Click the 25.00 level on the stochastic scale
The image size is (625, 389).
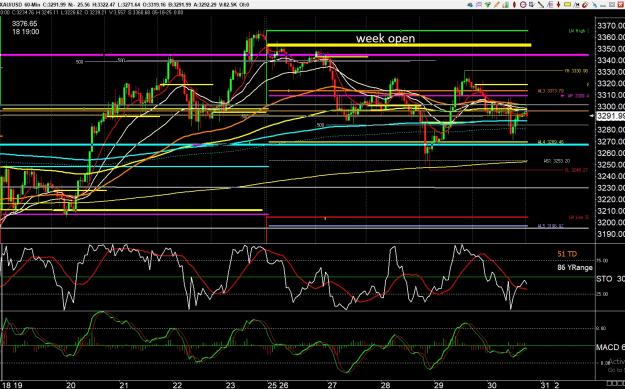click(x=602, y=294)
